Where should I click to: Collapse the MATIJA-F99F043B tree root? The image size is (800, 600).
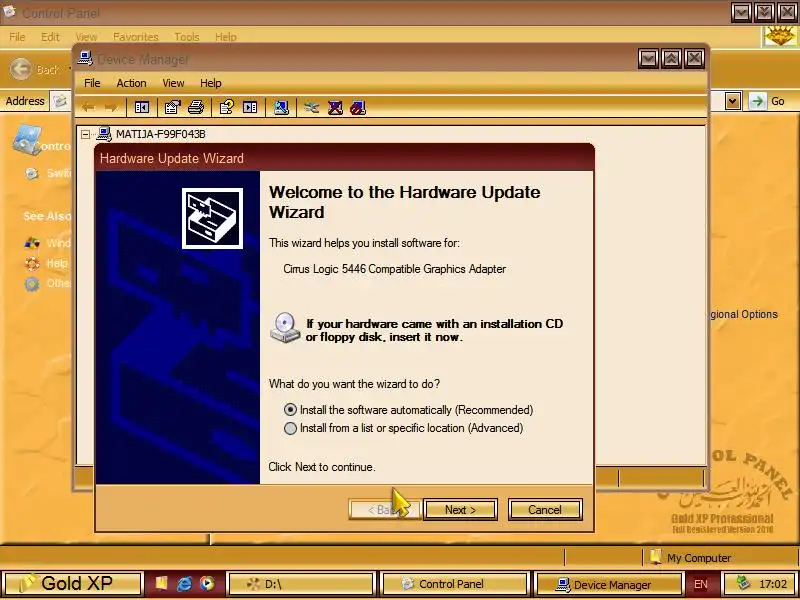click(85, 134)
